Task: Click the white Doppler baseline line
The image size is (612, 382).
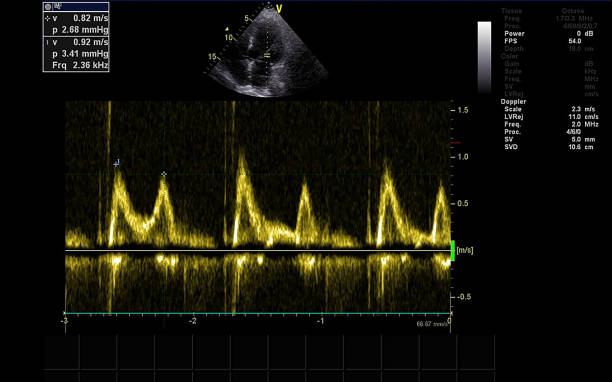Action: 258,250
